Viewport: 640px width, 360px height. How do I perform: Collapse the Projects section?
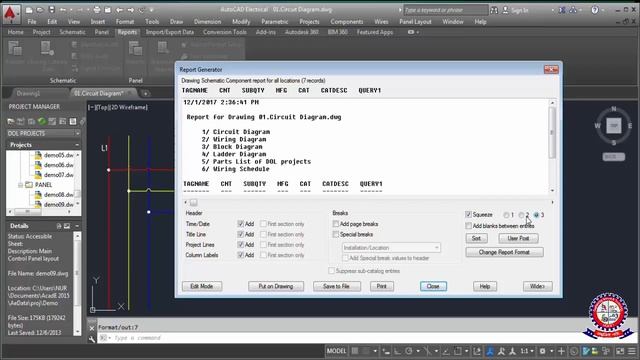point(77,145)
